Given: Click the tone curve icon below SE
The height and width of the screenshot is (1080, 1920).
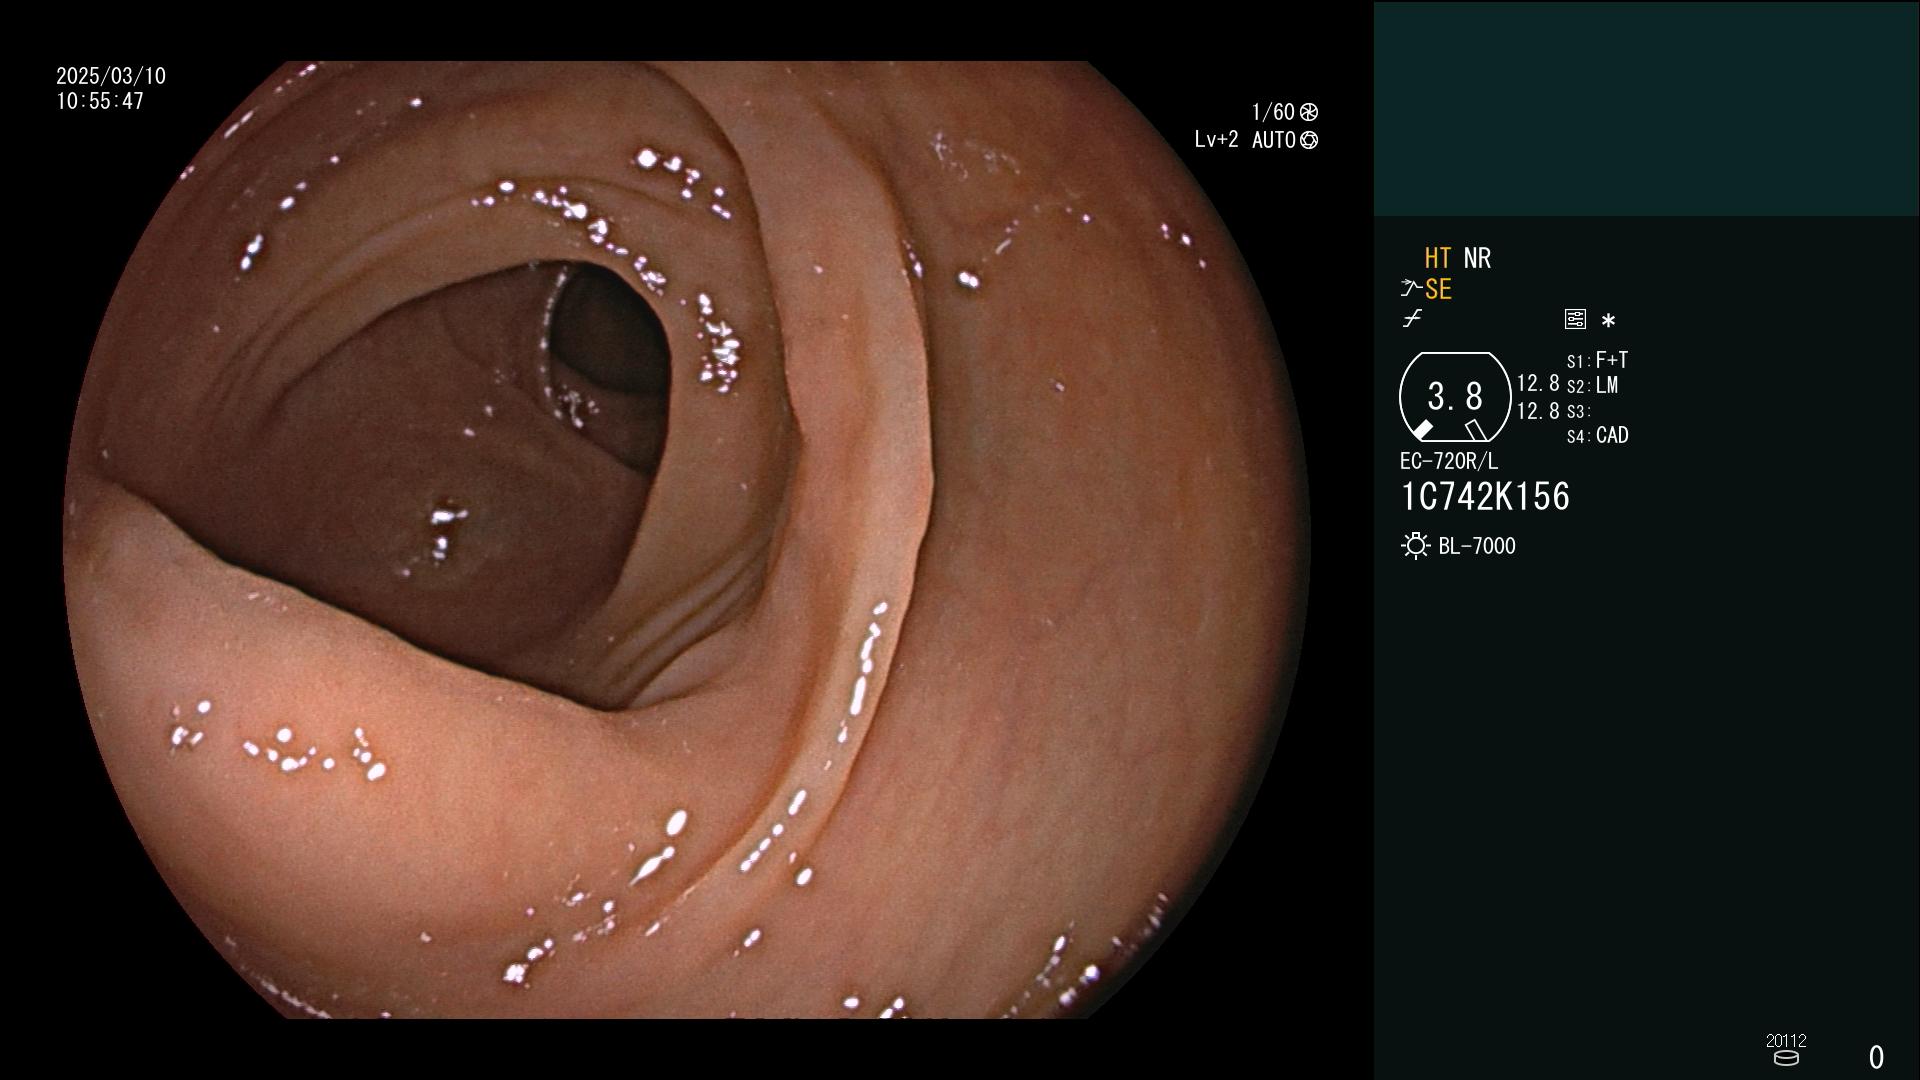Looking at the screenshot, I should [x=1412, y=319].
